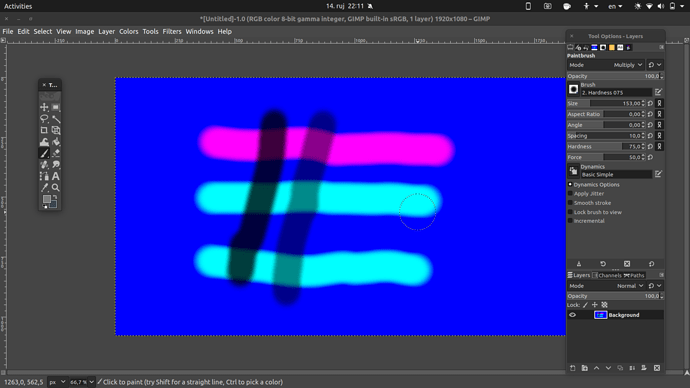Reset Force to default value
690x388 pixels.
(x=650, y=157)
